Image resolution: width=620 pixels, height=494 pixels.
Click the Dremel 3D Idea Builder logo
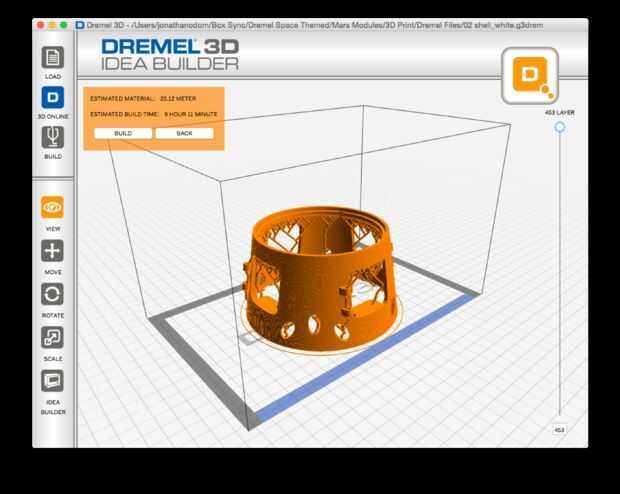pyautogui.click(x=170, y=55)
